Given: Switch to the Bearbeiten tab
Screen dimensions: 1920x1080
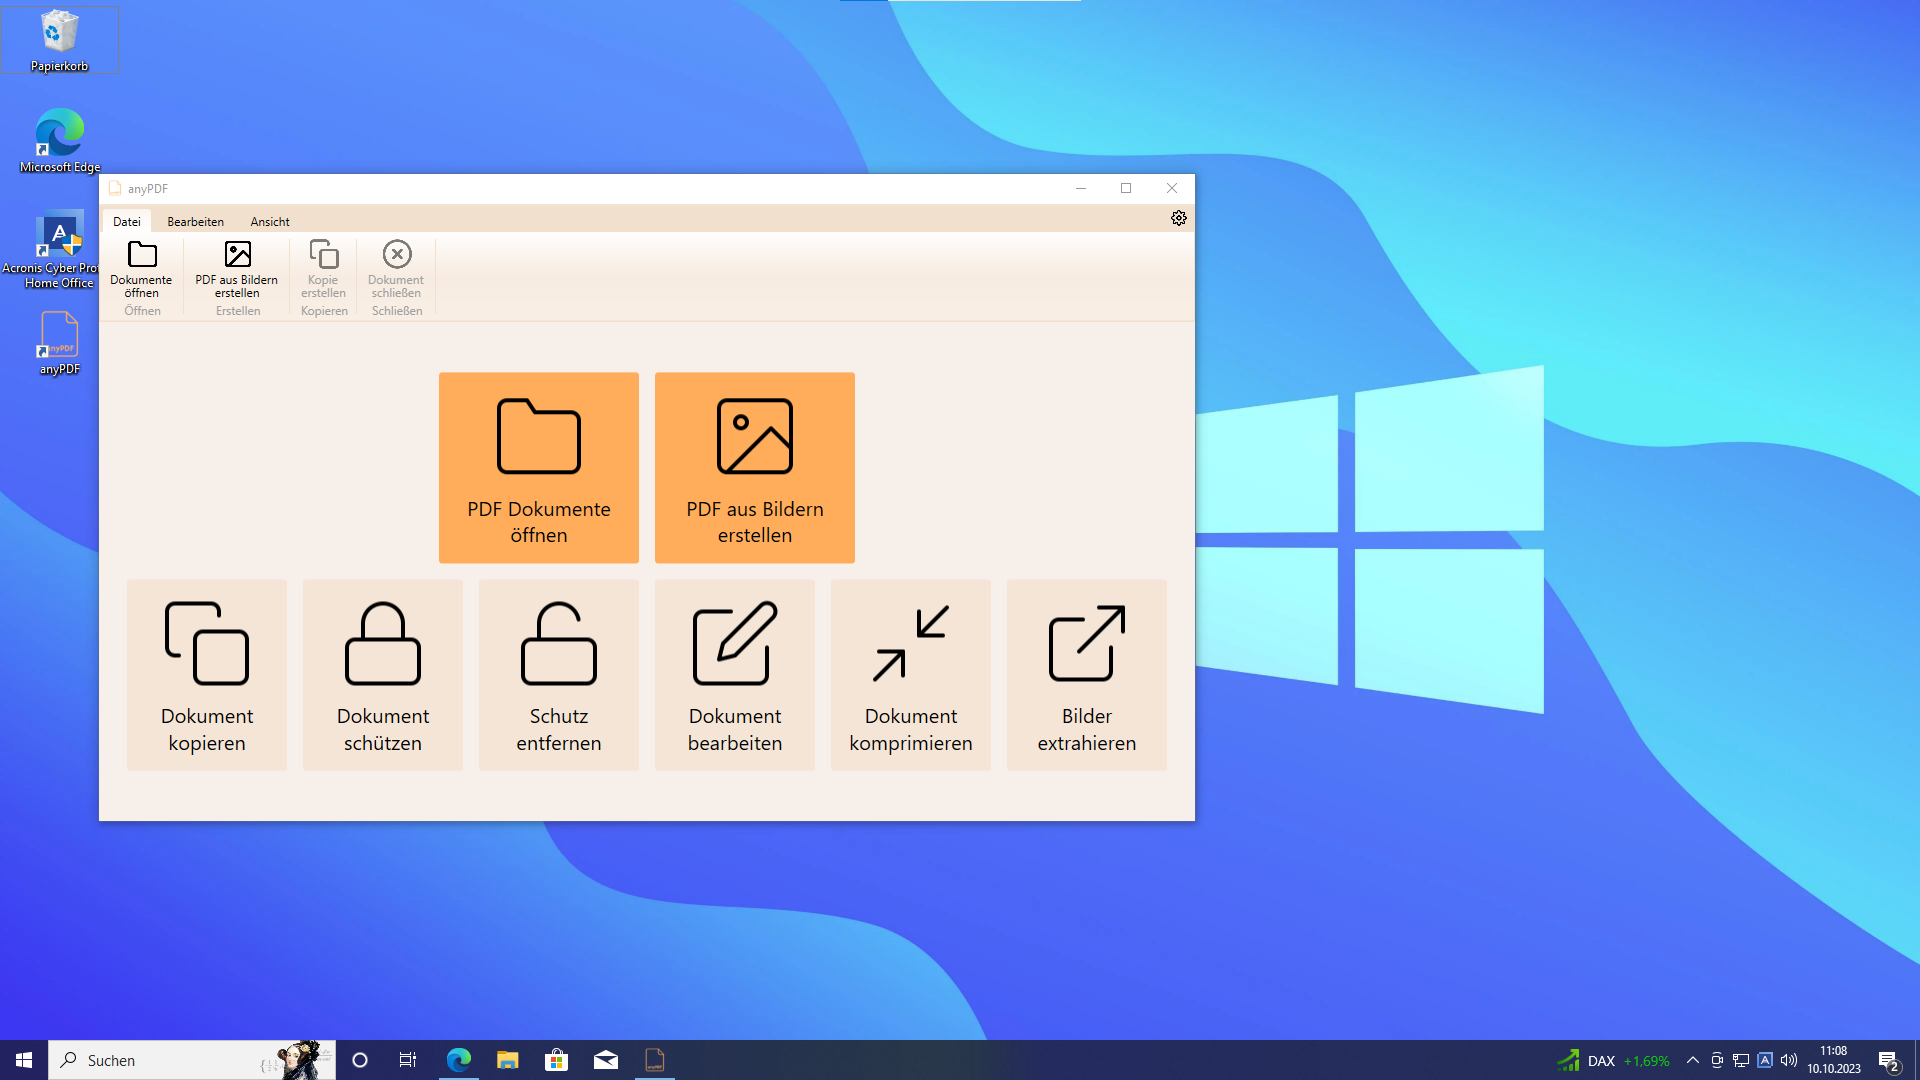Looking at the screenshot, I should pos(195,222).
